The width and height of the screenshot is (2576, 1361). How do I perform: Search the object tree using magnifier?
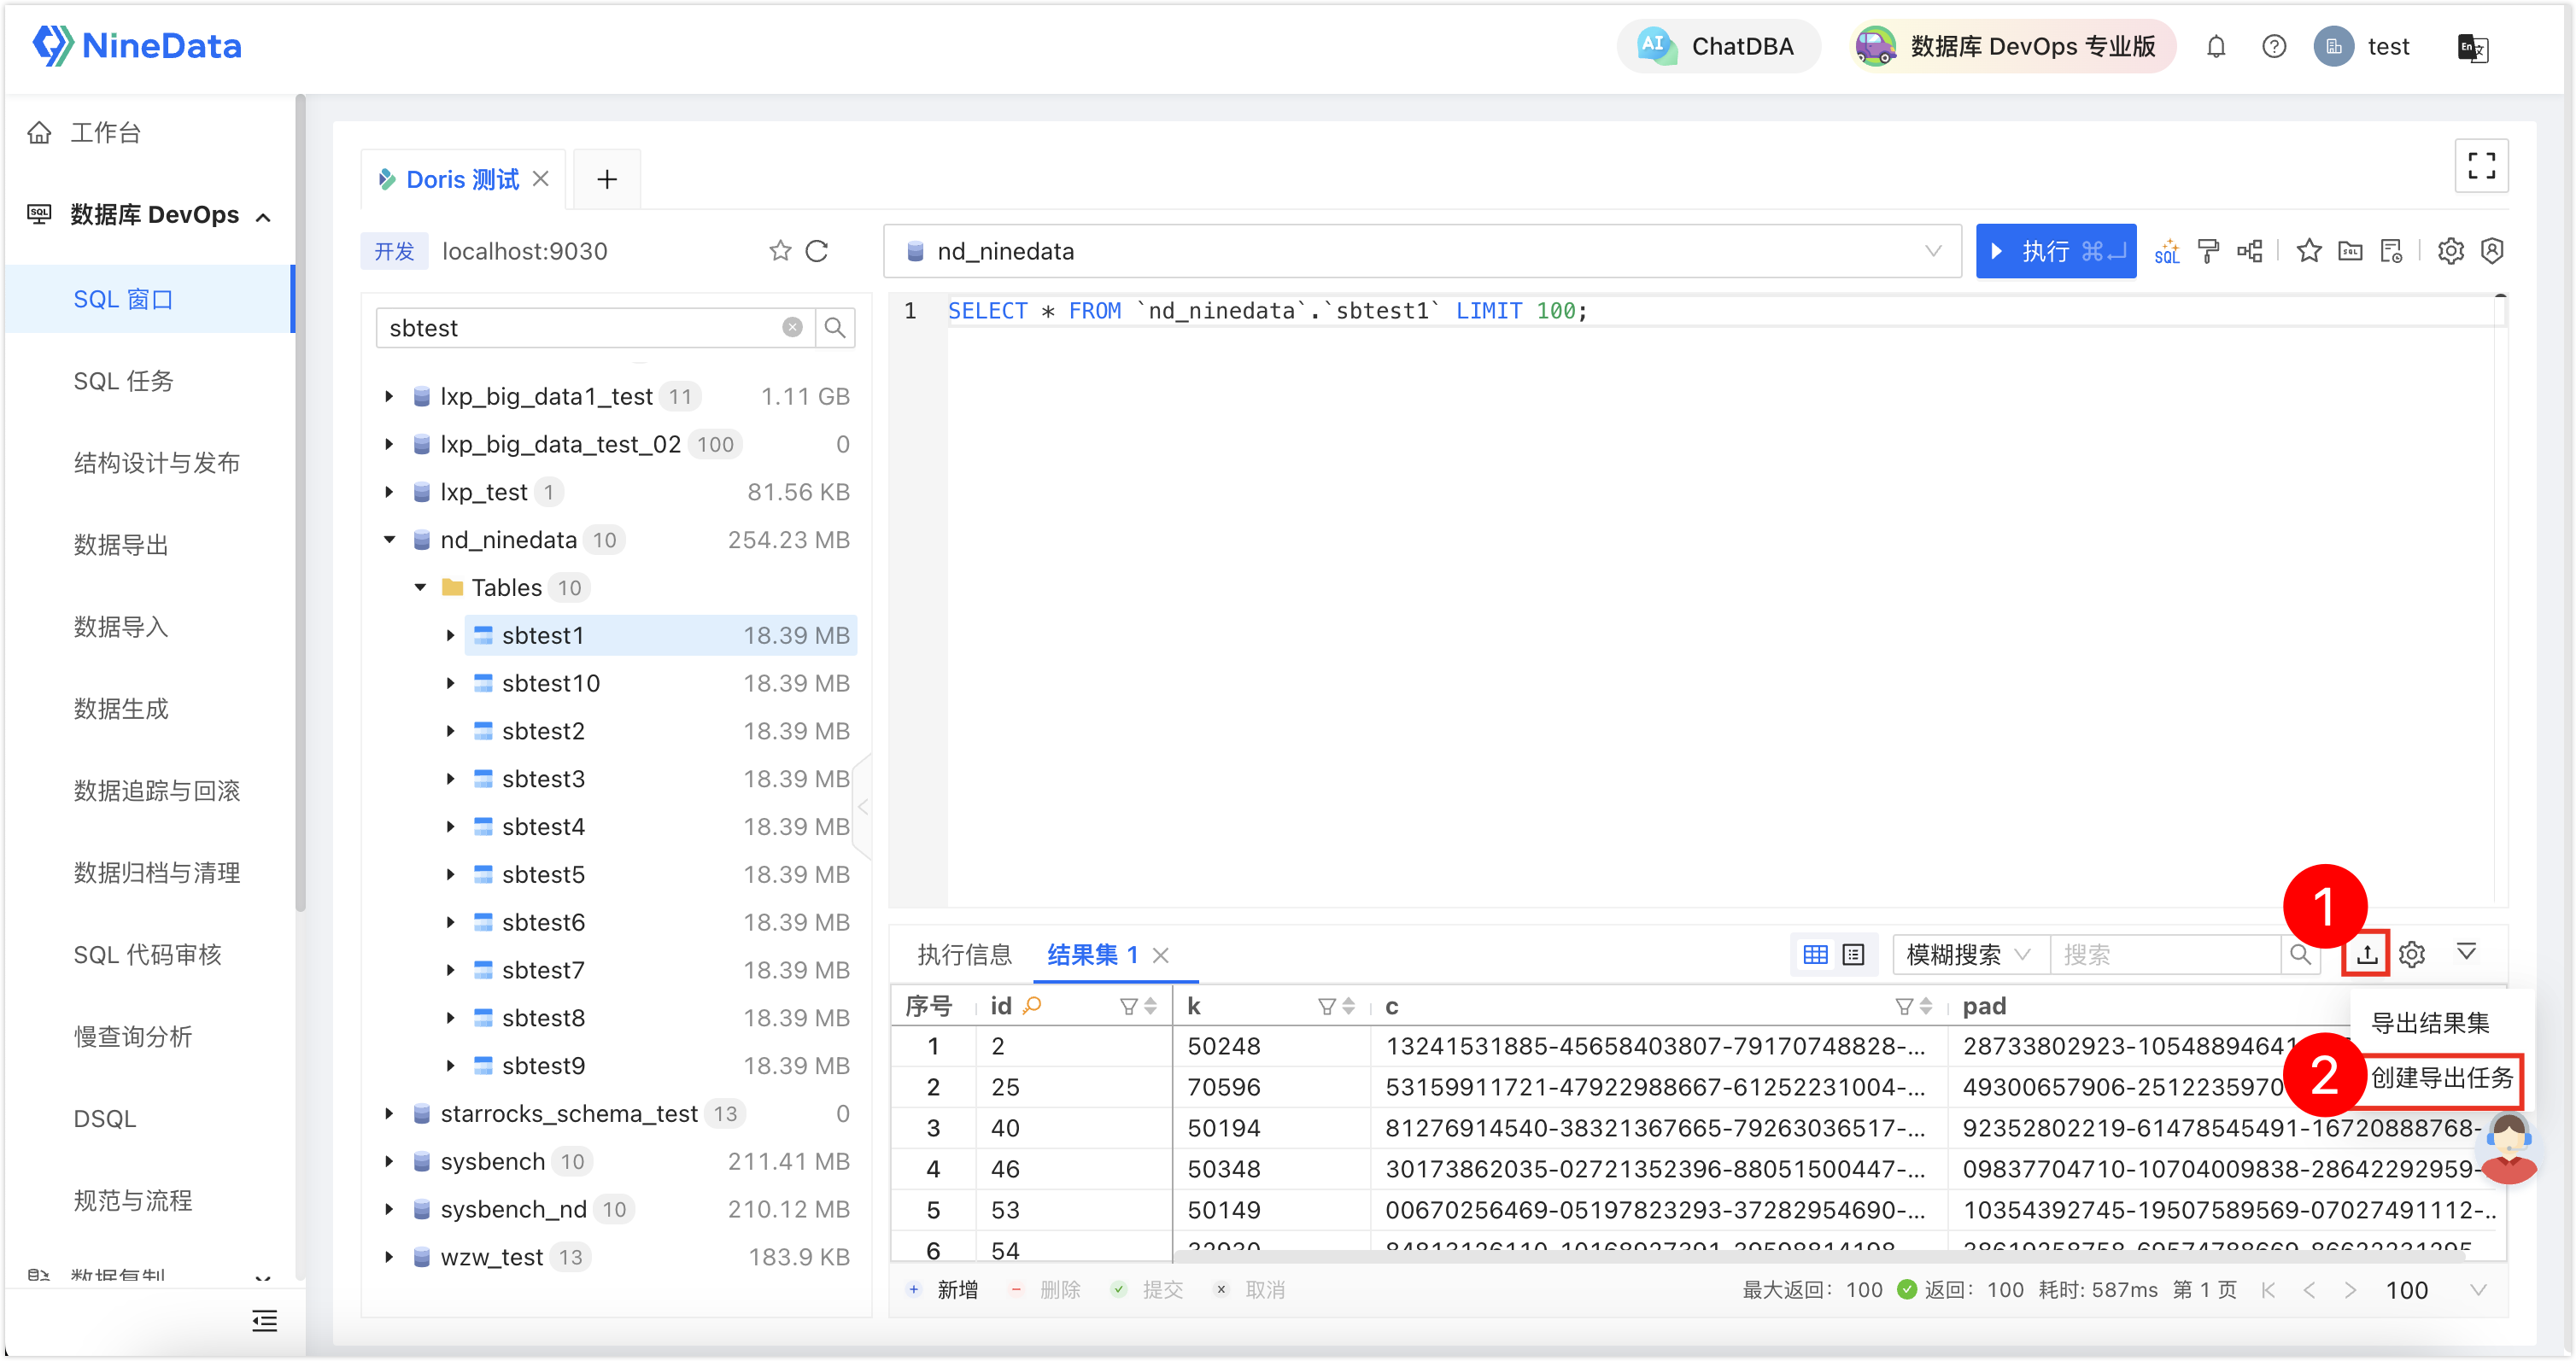click(835, 328)
